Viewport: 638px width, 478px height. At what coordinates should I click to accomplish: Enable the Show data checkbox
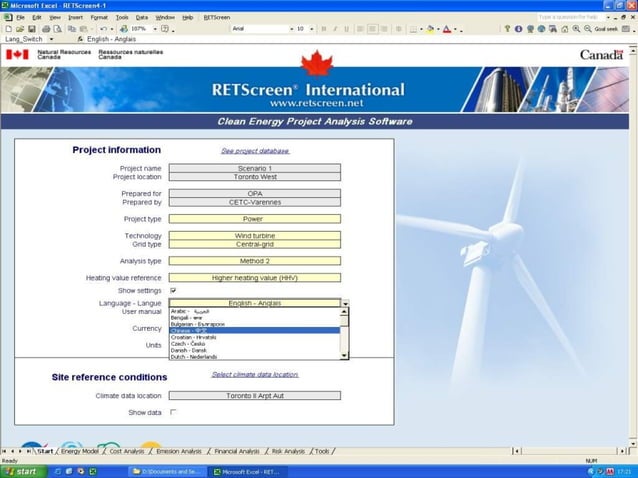[x=173, y=412]
